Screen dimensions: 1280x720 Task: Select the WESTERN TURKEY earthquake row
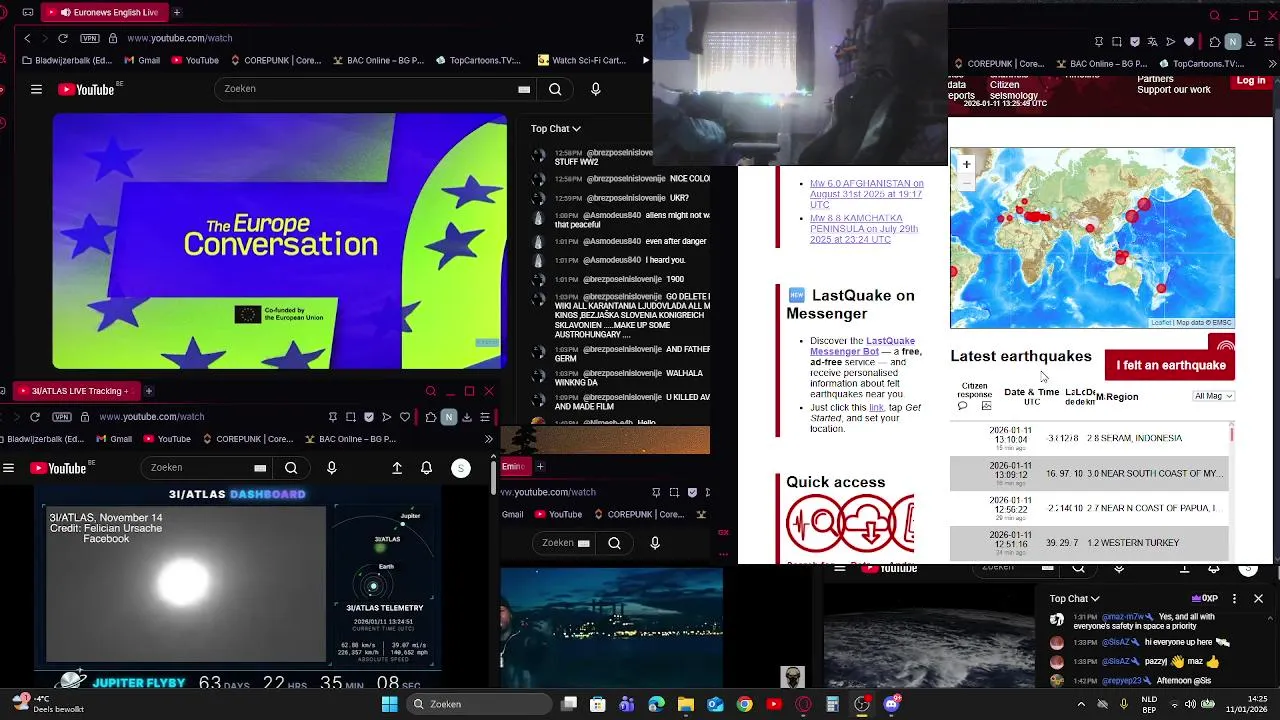tap(1089, 542)
